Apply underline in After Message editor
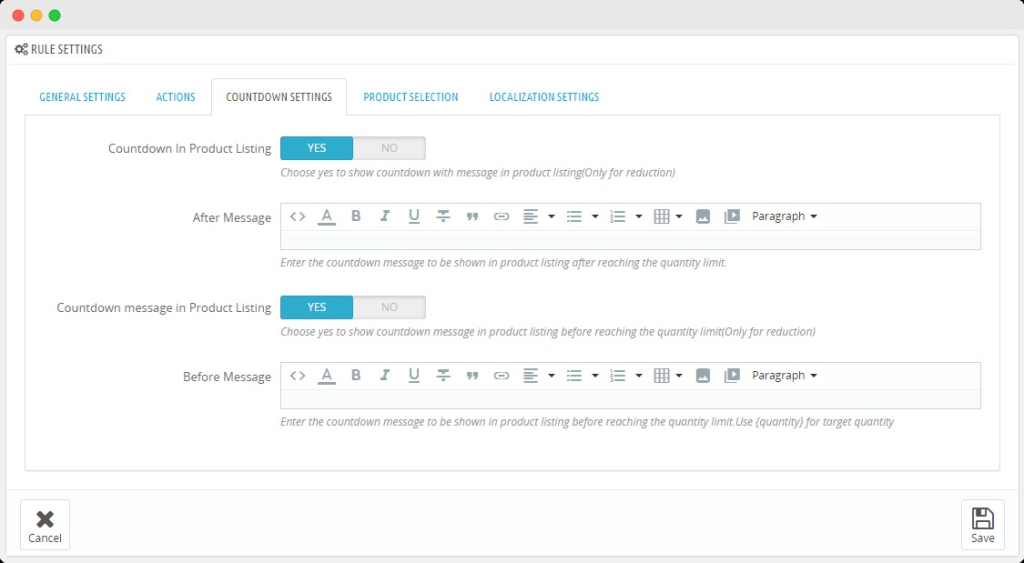 tap(413, 217)
